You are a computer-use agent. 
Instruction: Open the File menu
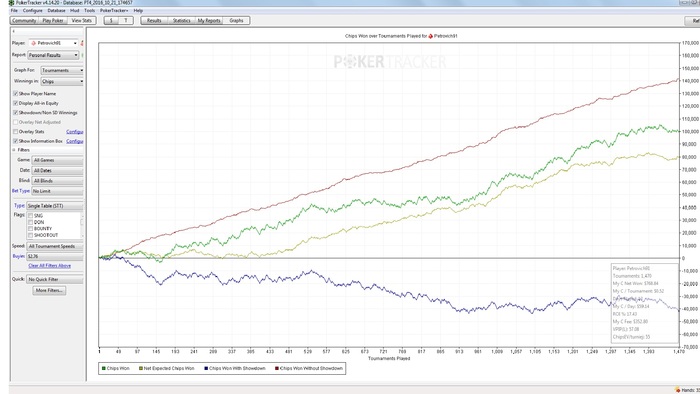14,10
